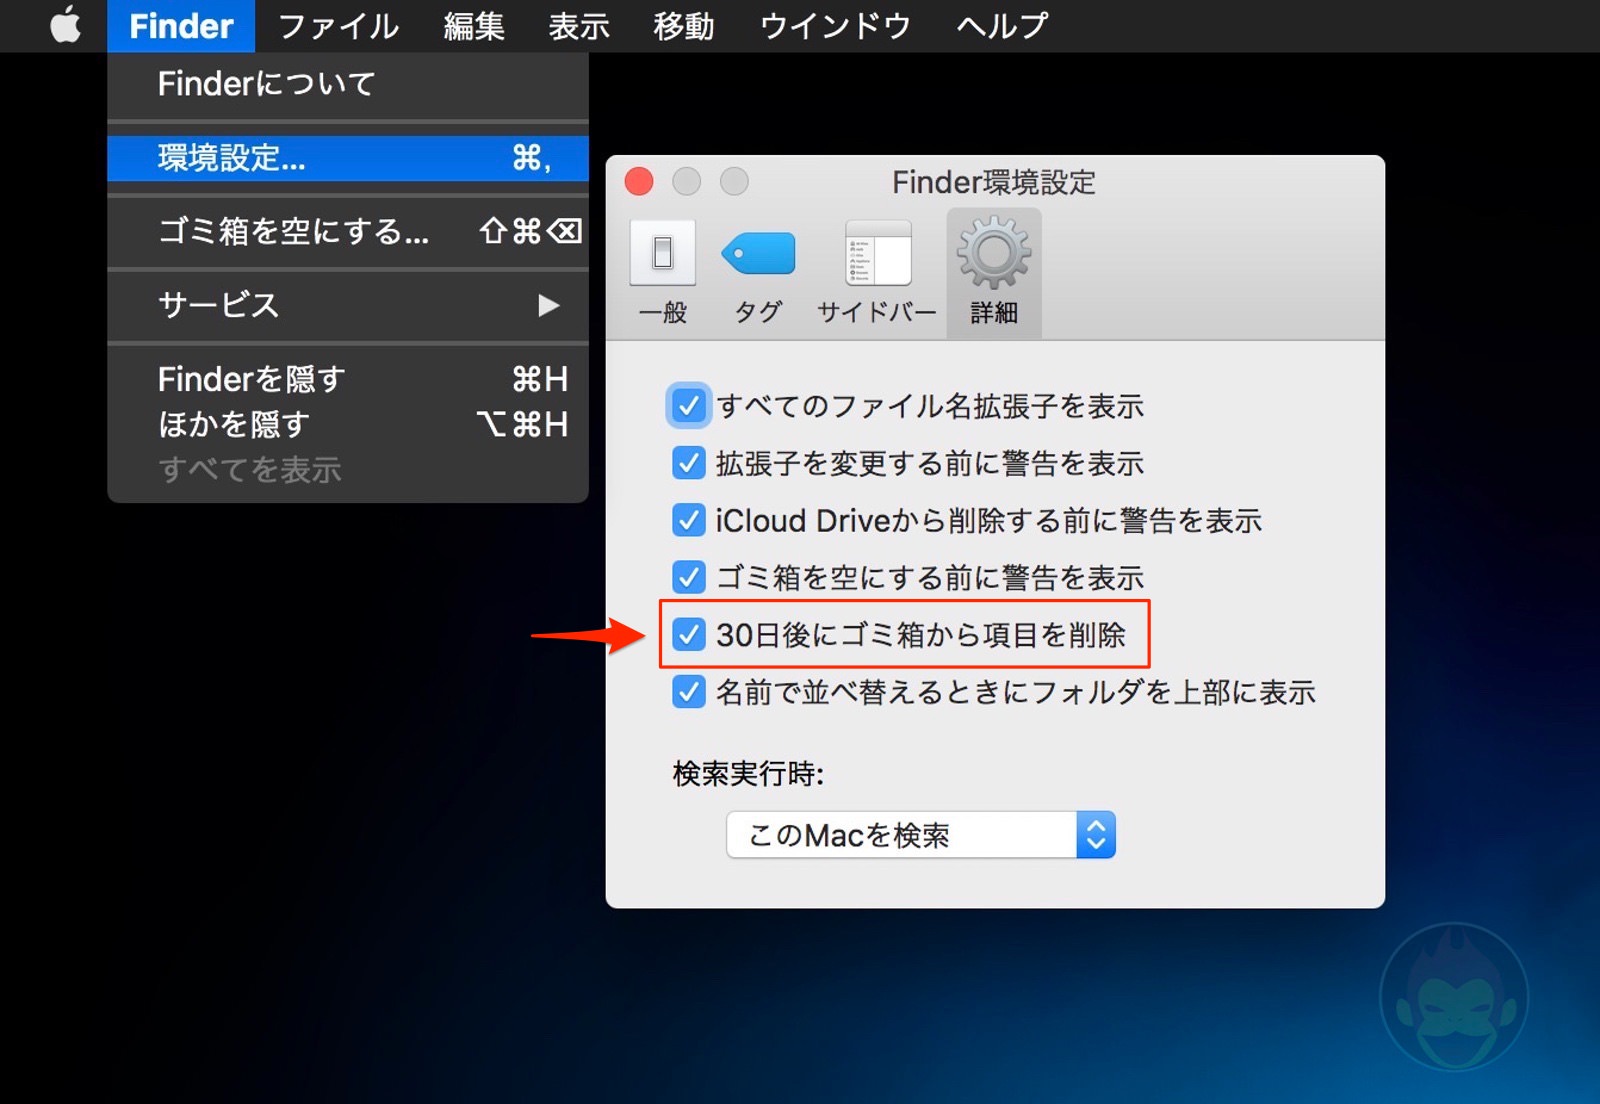
Task: Open the 表示 menu
Action: point(579,26)
